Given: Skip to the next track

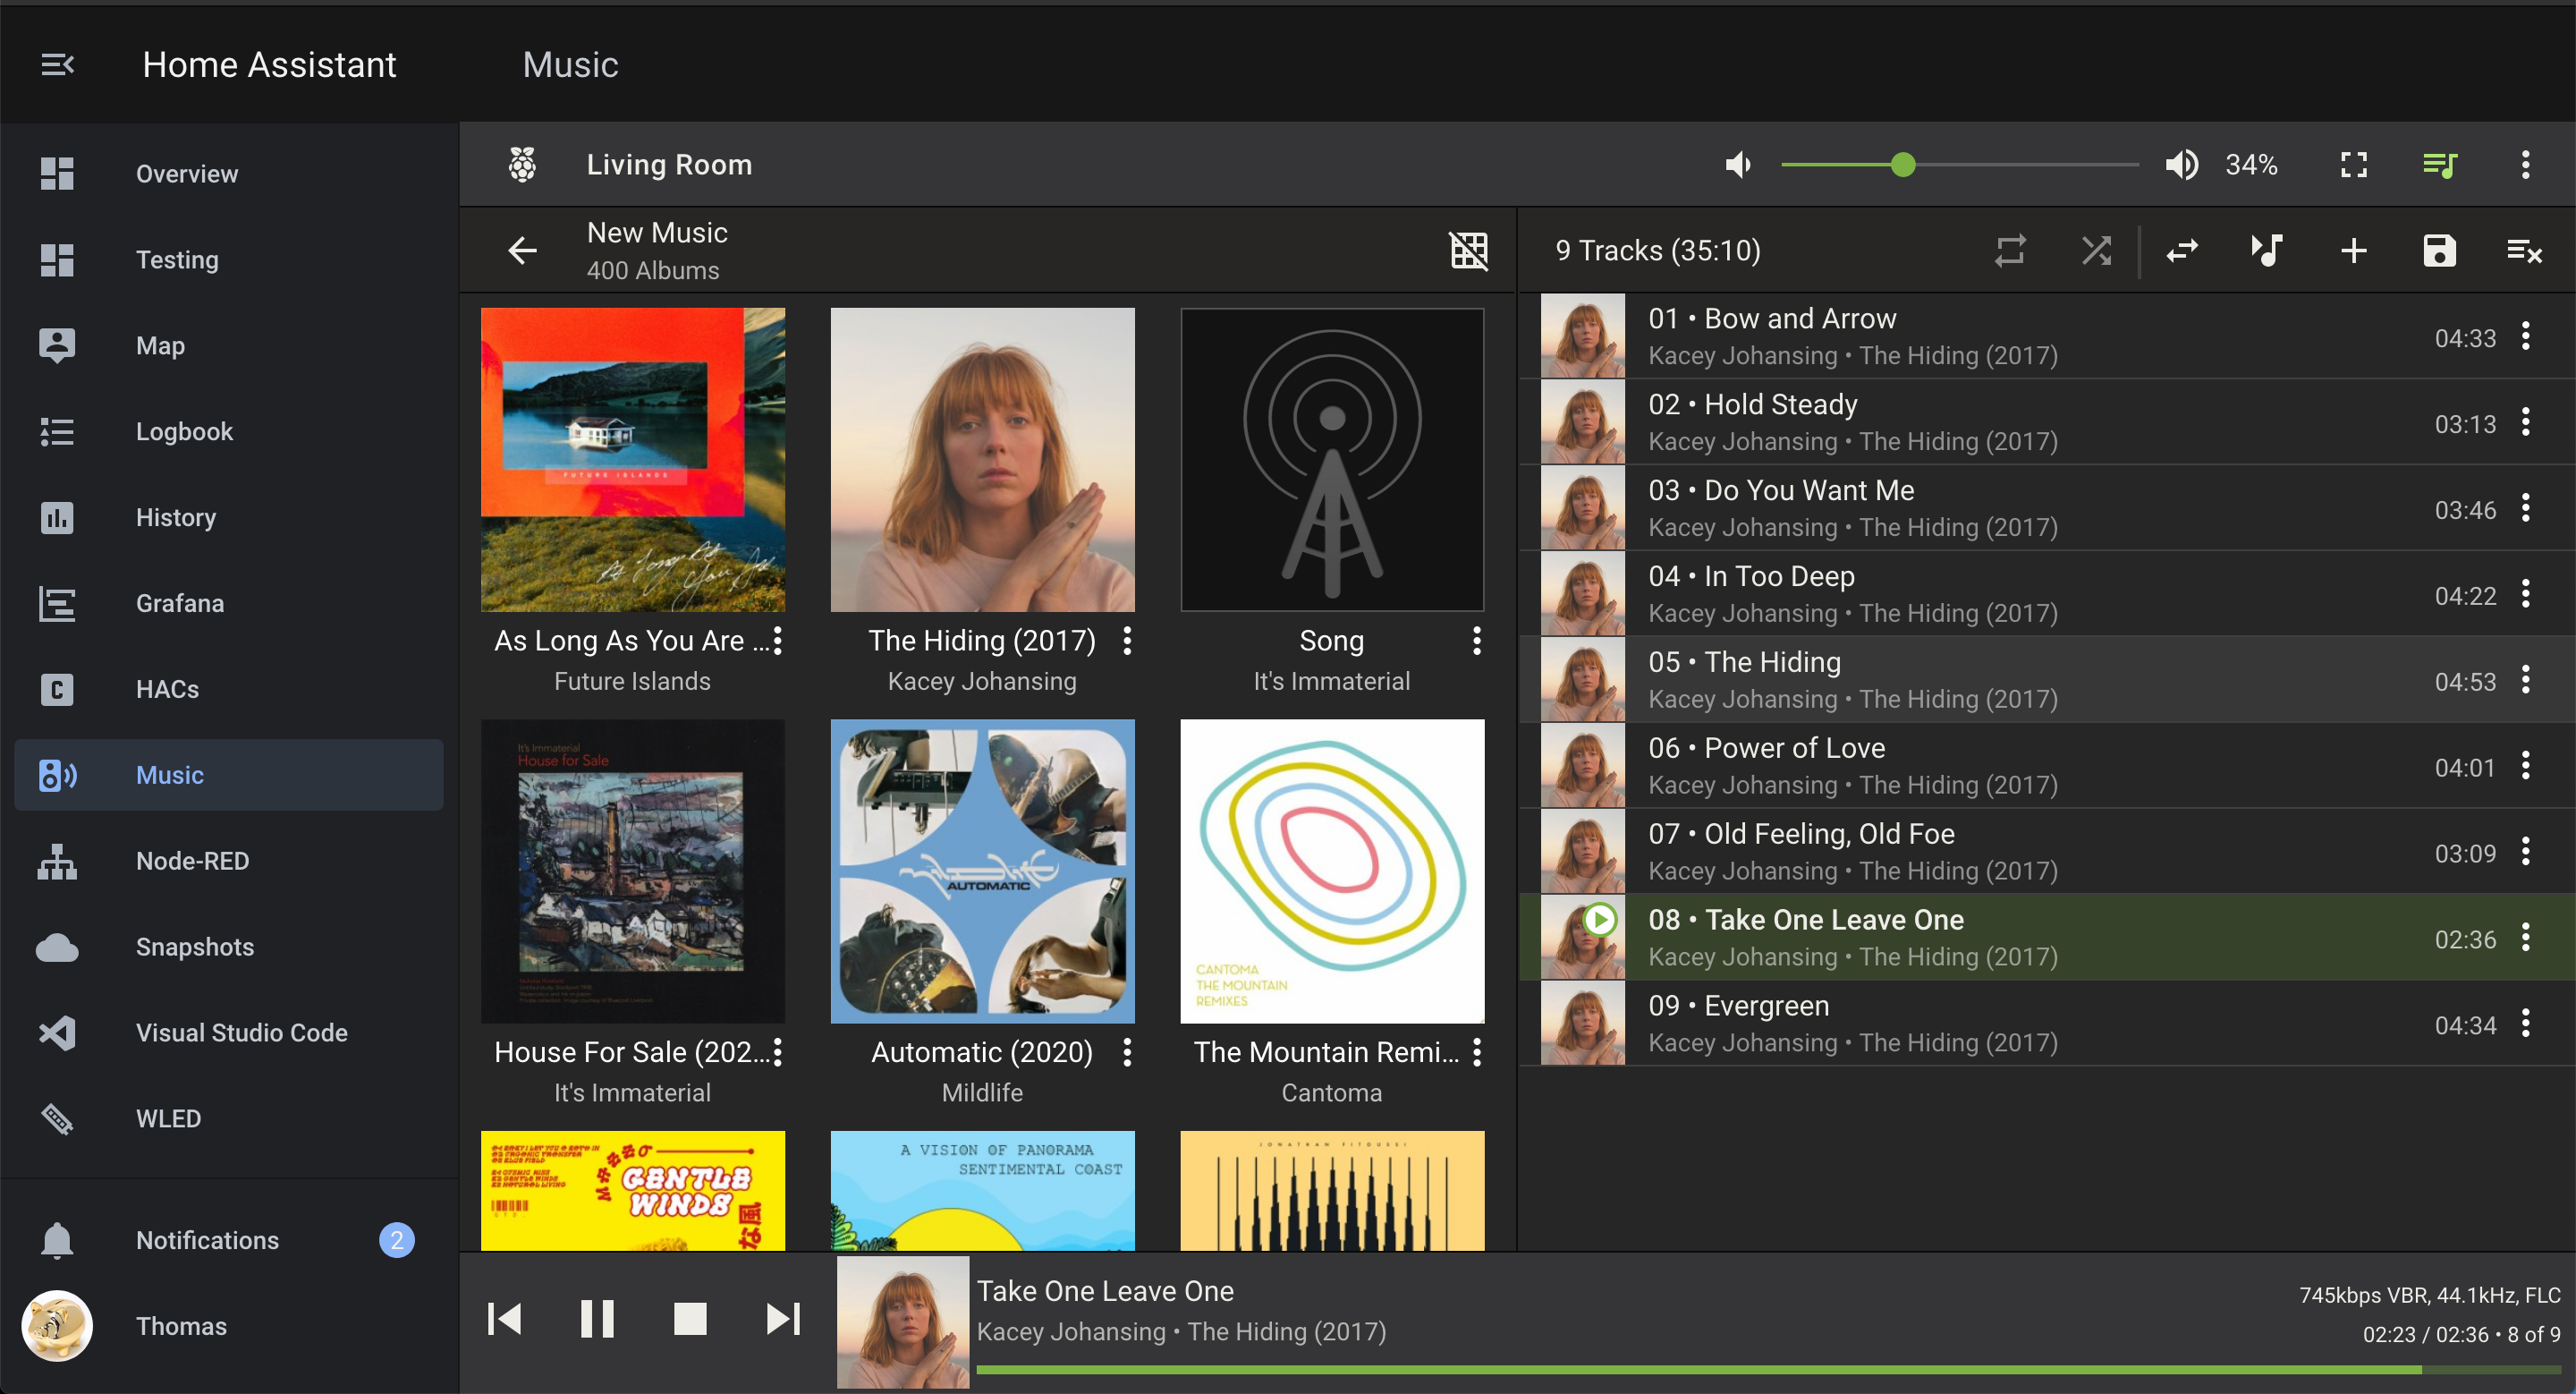Looking at the screenshot, I should tap(783, 1319).
